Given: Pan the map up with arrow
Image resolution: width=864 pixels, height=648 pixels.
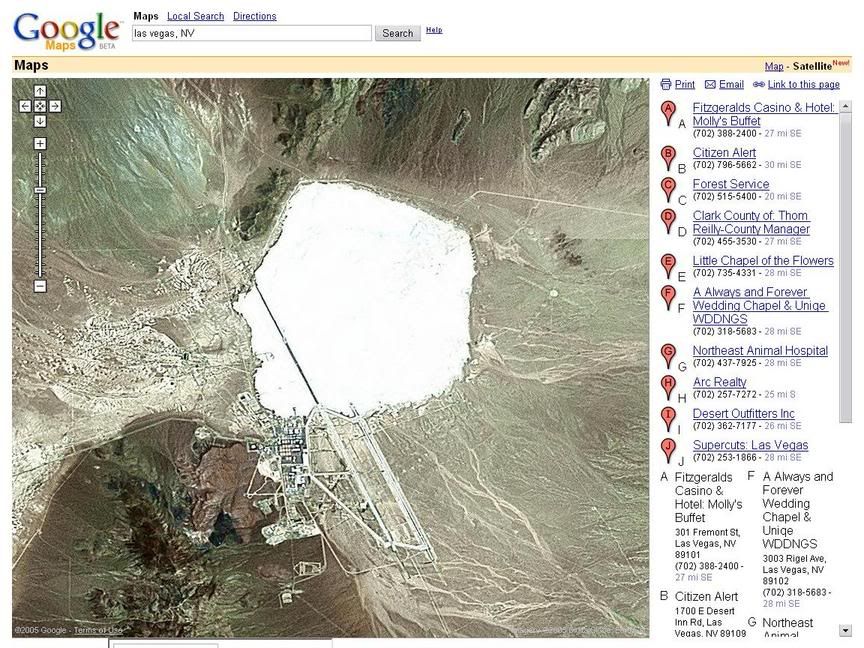Looking at the screenshot, I should (x=40, y=91).
